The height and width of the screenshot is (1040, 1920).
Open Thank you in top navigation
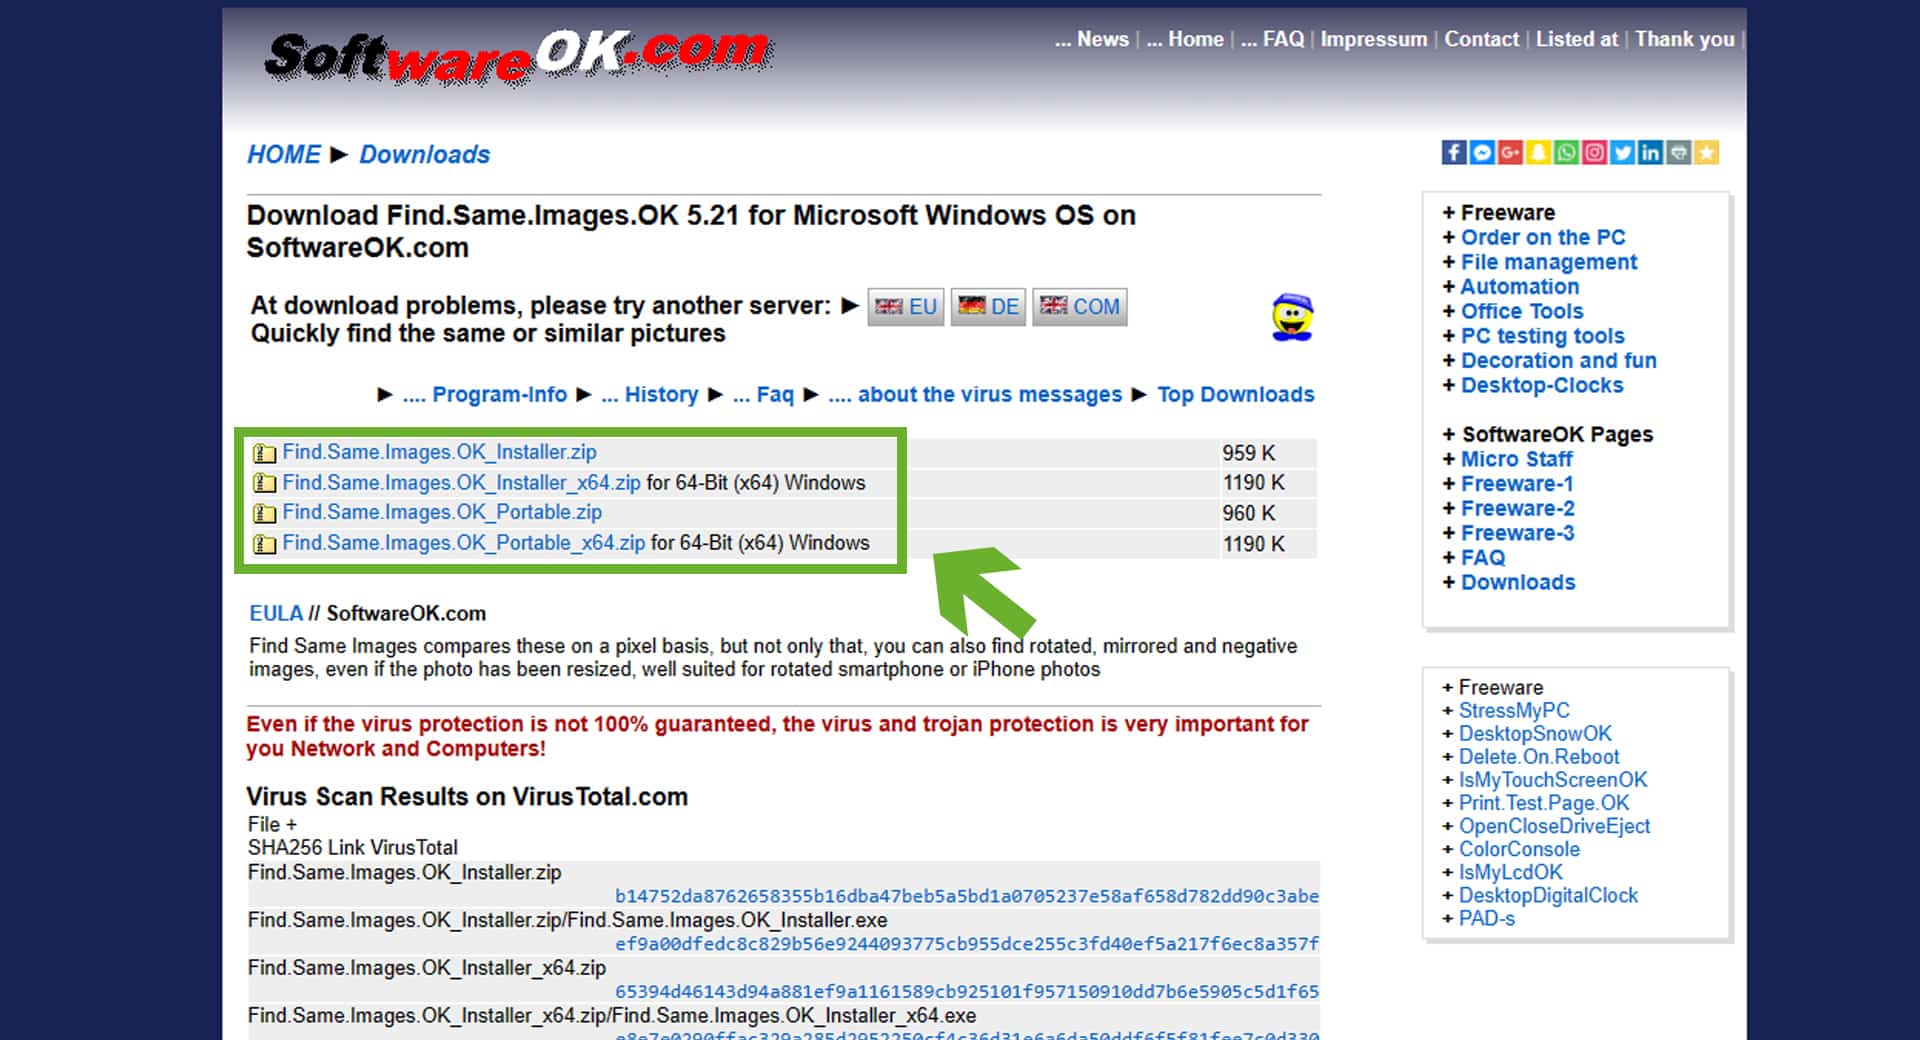tap(1684, 39)
